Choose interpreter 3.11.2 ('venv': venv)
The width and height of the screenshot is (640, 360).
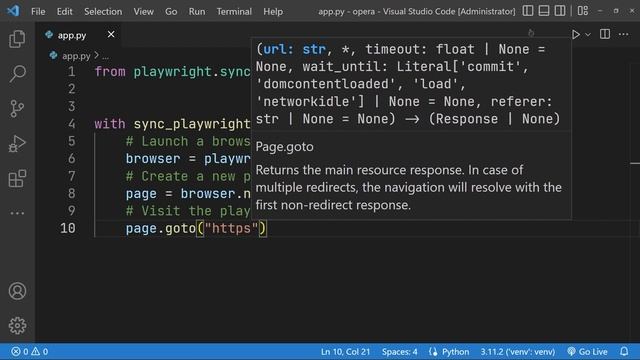click(518, 351)
